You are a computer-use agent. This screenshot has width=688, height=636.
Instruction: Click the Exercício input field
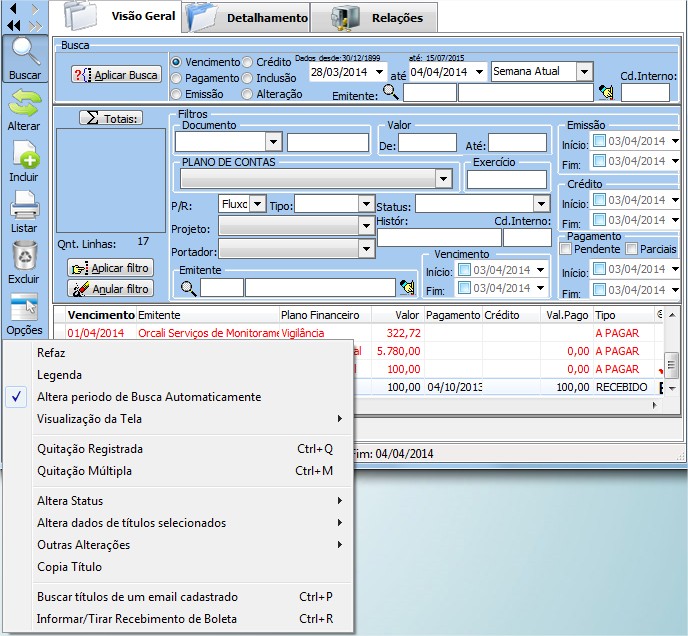(506, 179)
